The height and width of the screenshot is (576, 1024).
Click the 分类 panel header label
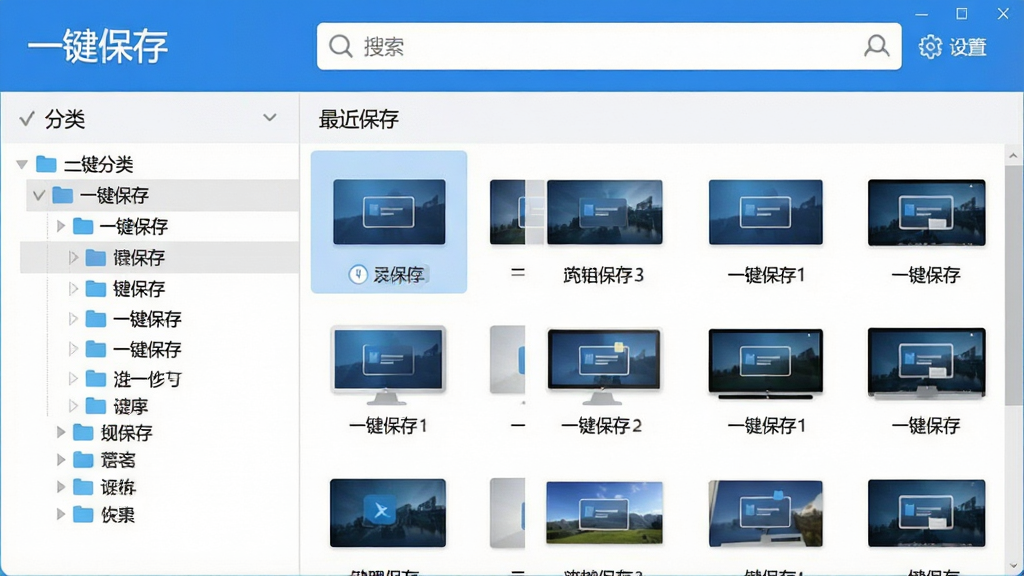[65, 119]
